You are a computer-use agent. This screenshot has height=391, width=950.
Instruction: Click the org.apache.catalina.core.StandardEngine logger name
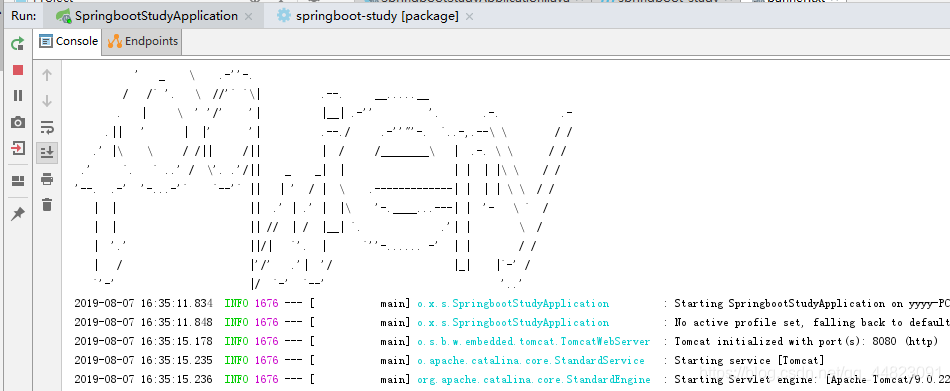coord(534,379)
